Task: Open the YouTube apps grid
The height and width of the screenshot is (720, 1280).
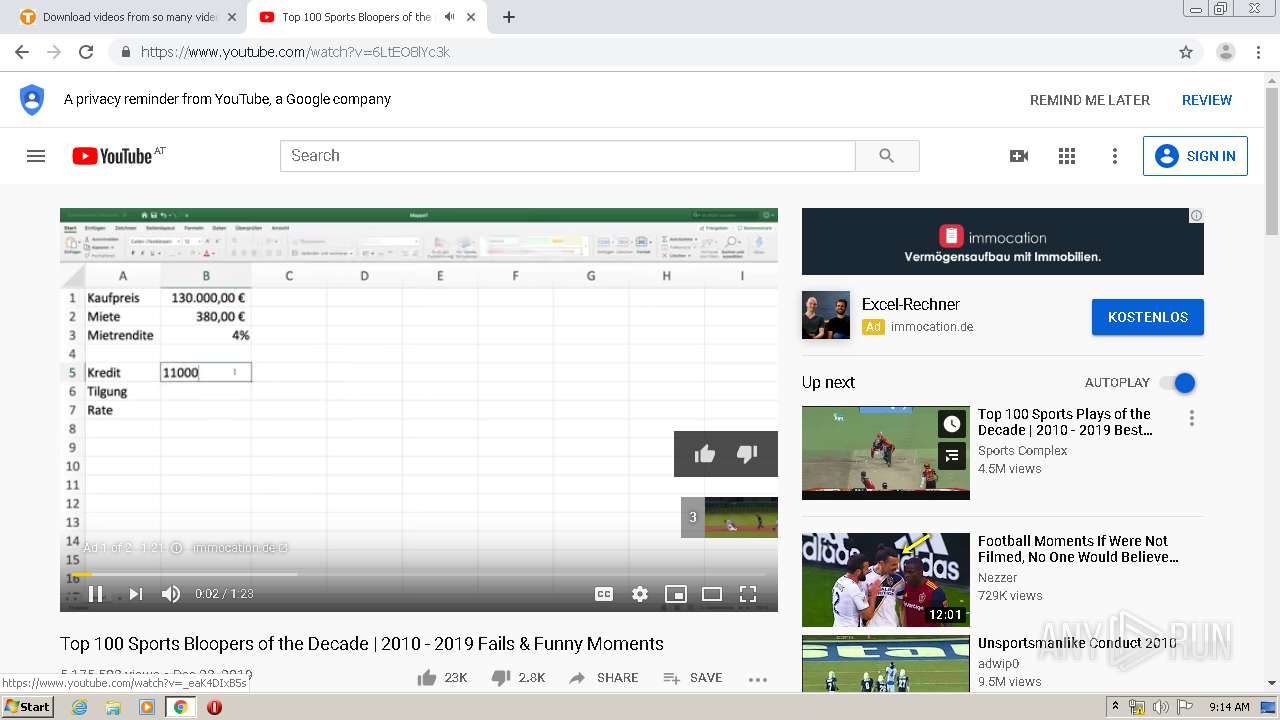Action: [x=1067, y=156]
